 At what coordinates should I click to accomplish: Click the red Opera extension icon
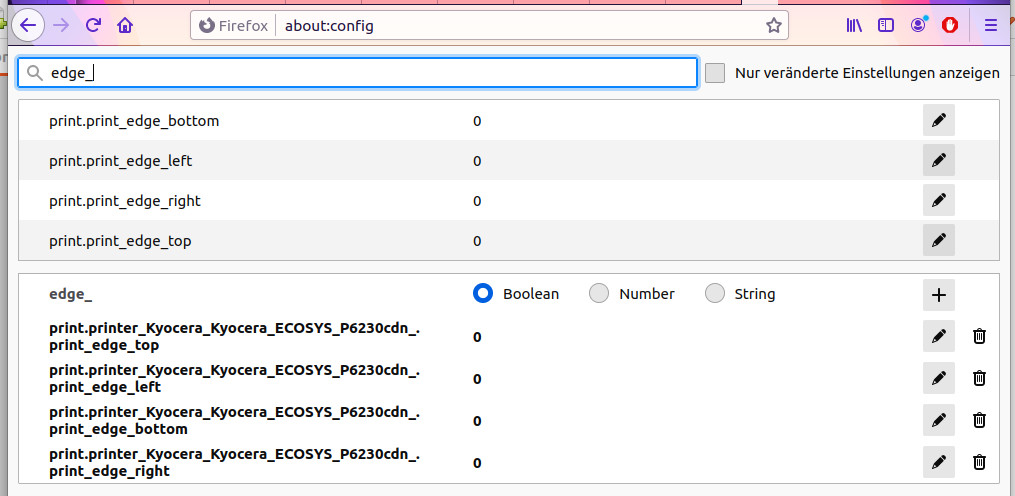pyautogui.click(x=950, y=26)
